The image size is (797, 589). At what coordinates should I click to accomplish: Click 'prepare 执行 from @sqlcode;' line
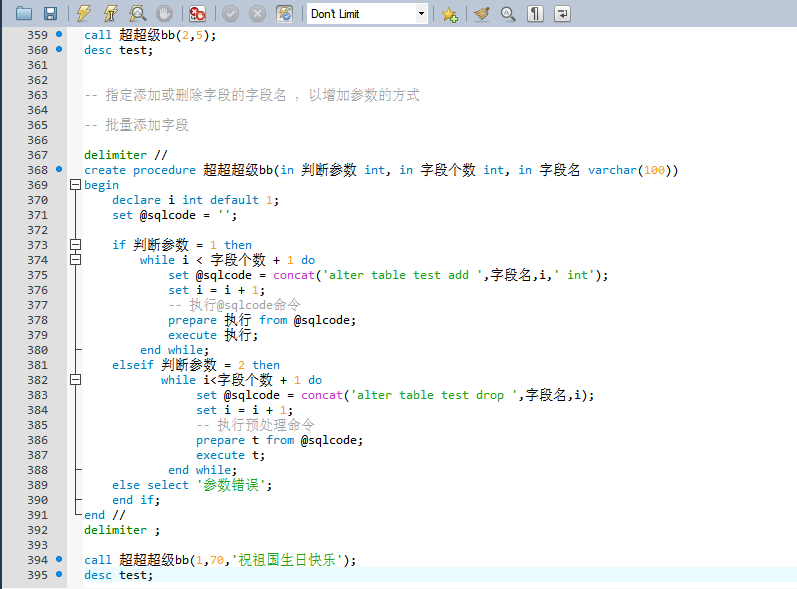tap(262, 320)
